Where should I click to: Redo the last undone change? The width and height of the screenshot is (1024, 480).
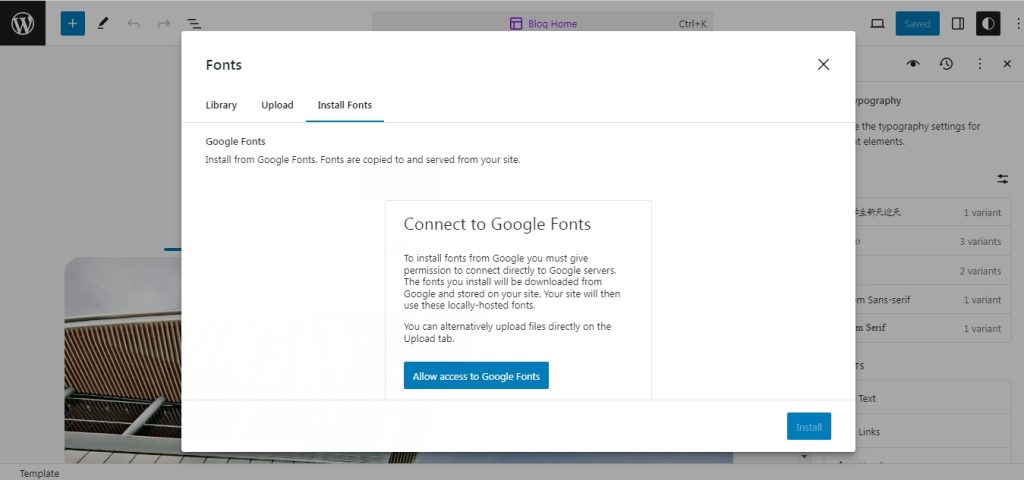pos(164,24)
